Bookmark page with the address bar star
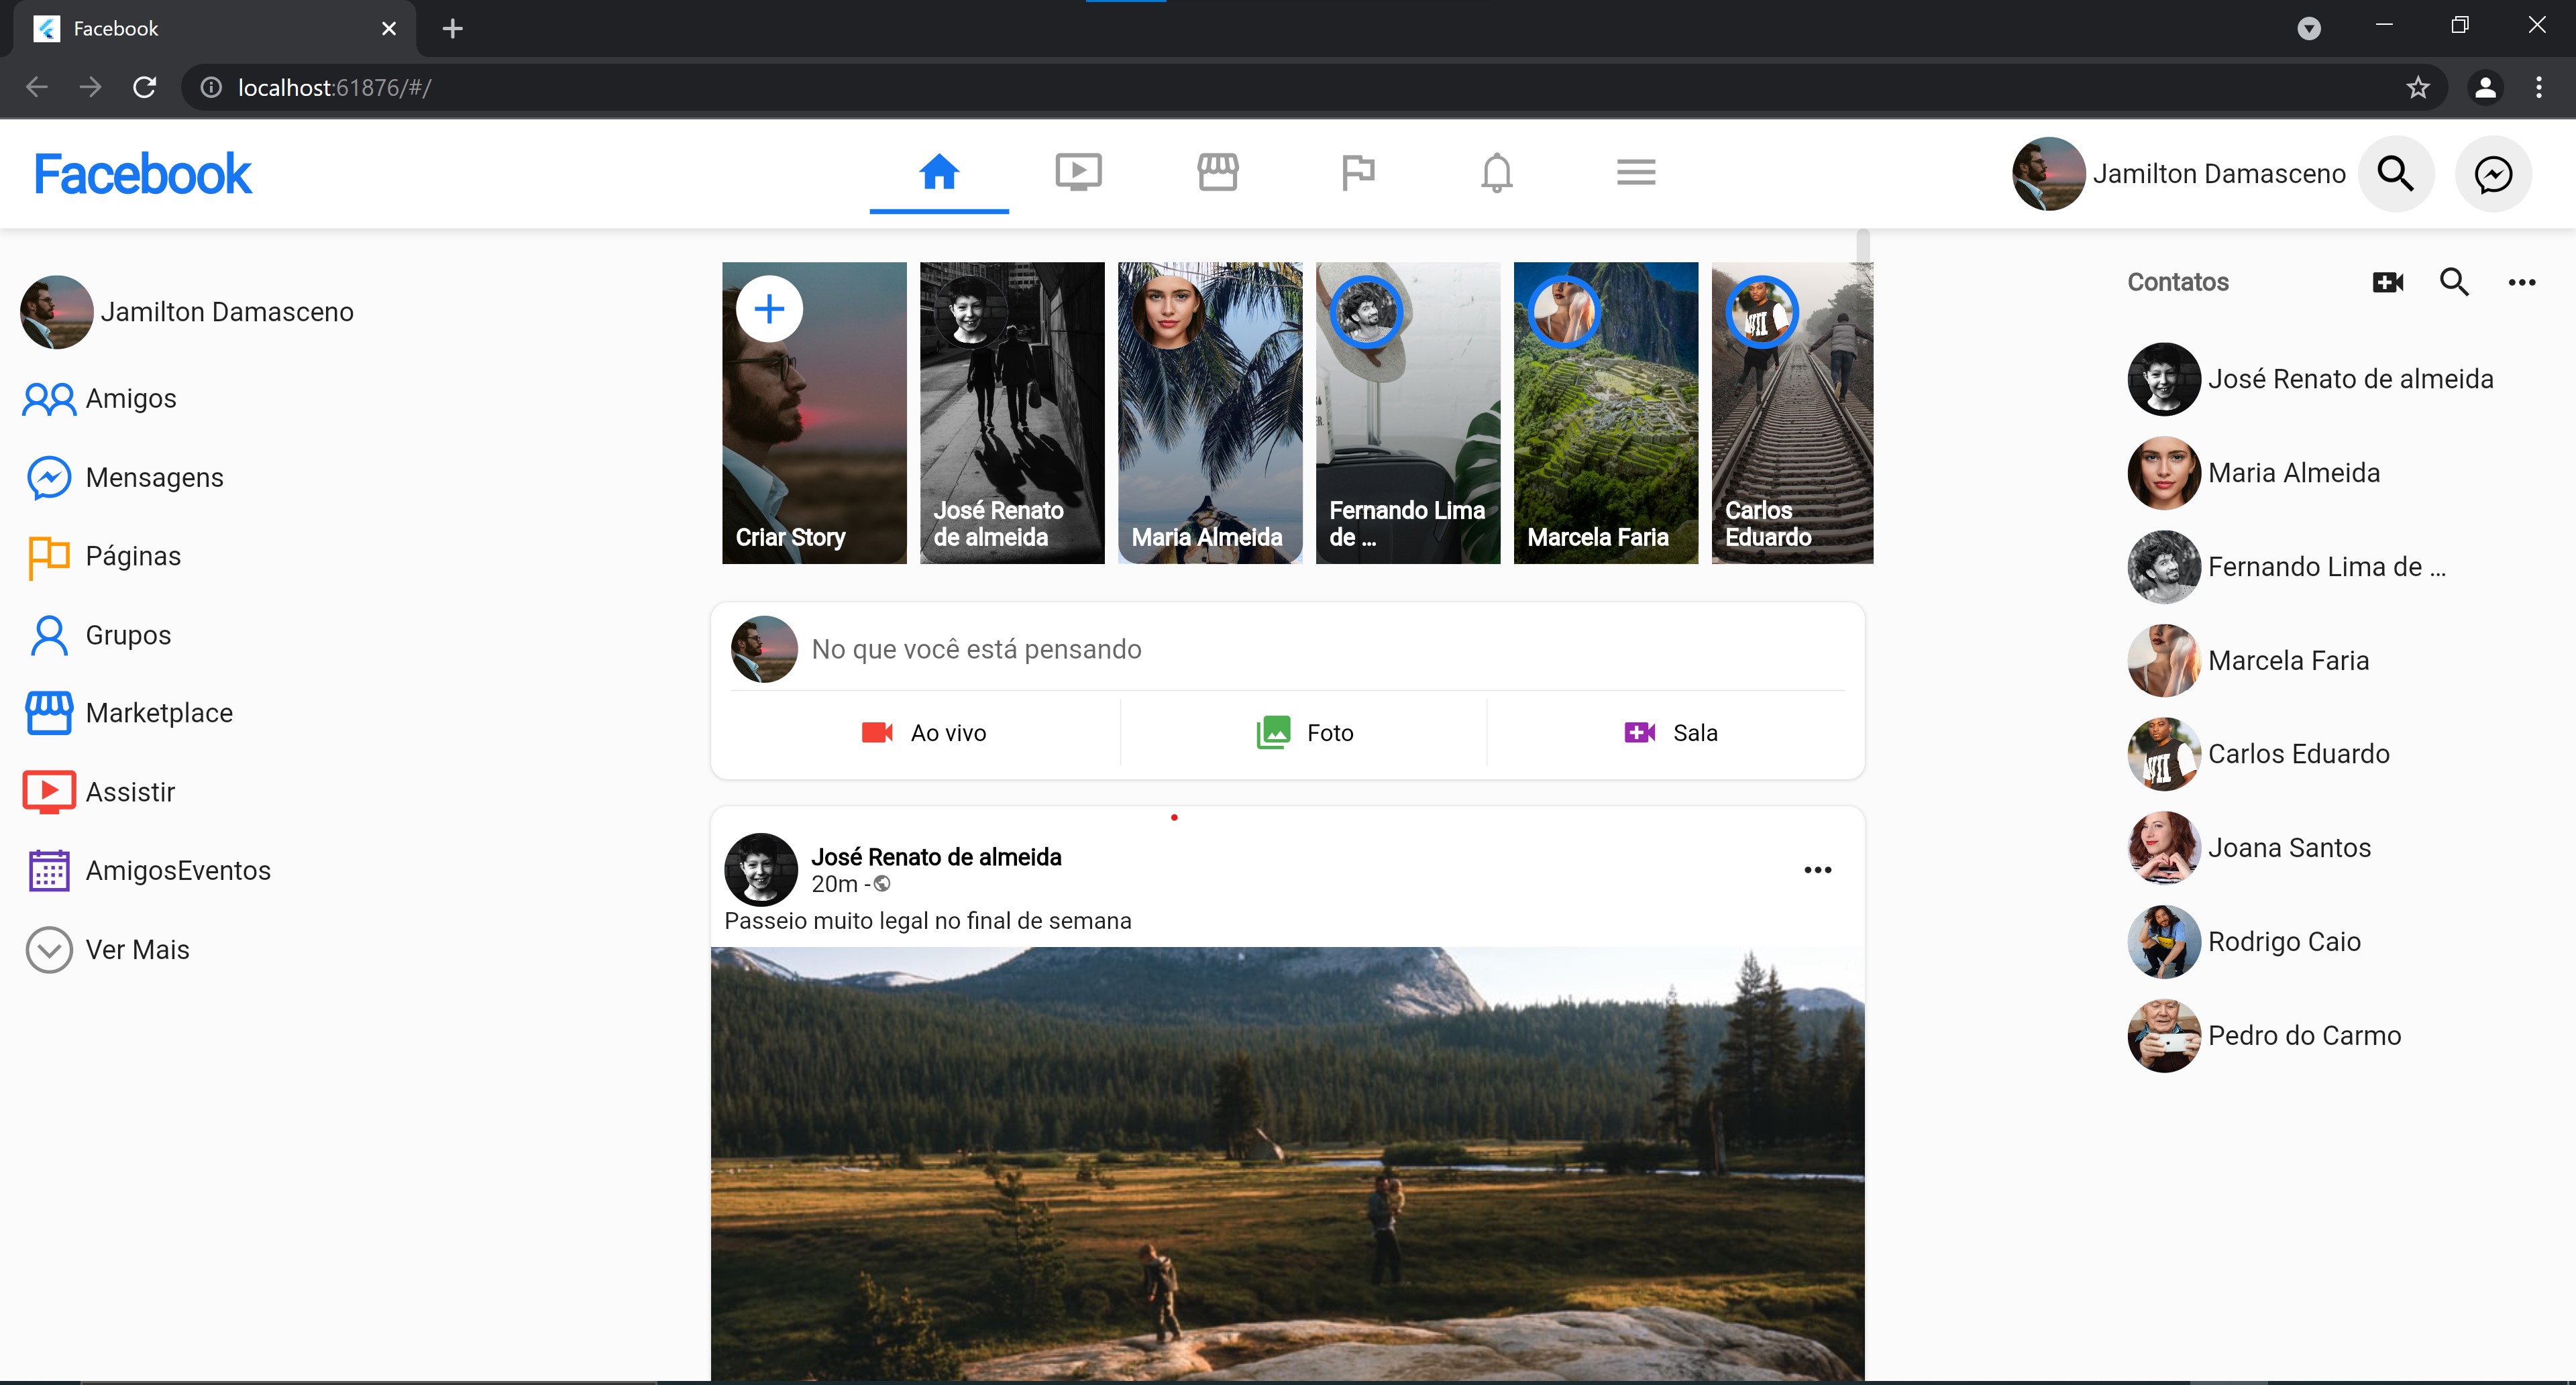This screenshot has width=2576, height=1385. click(2417, 88)
